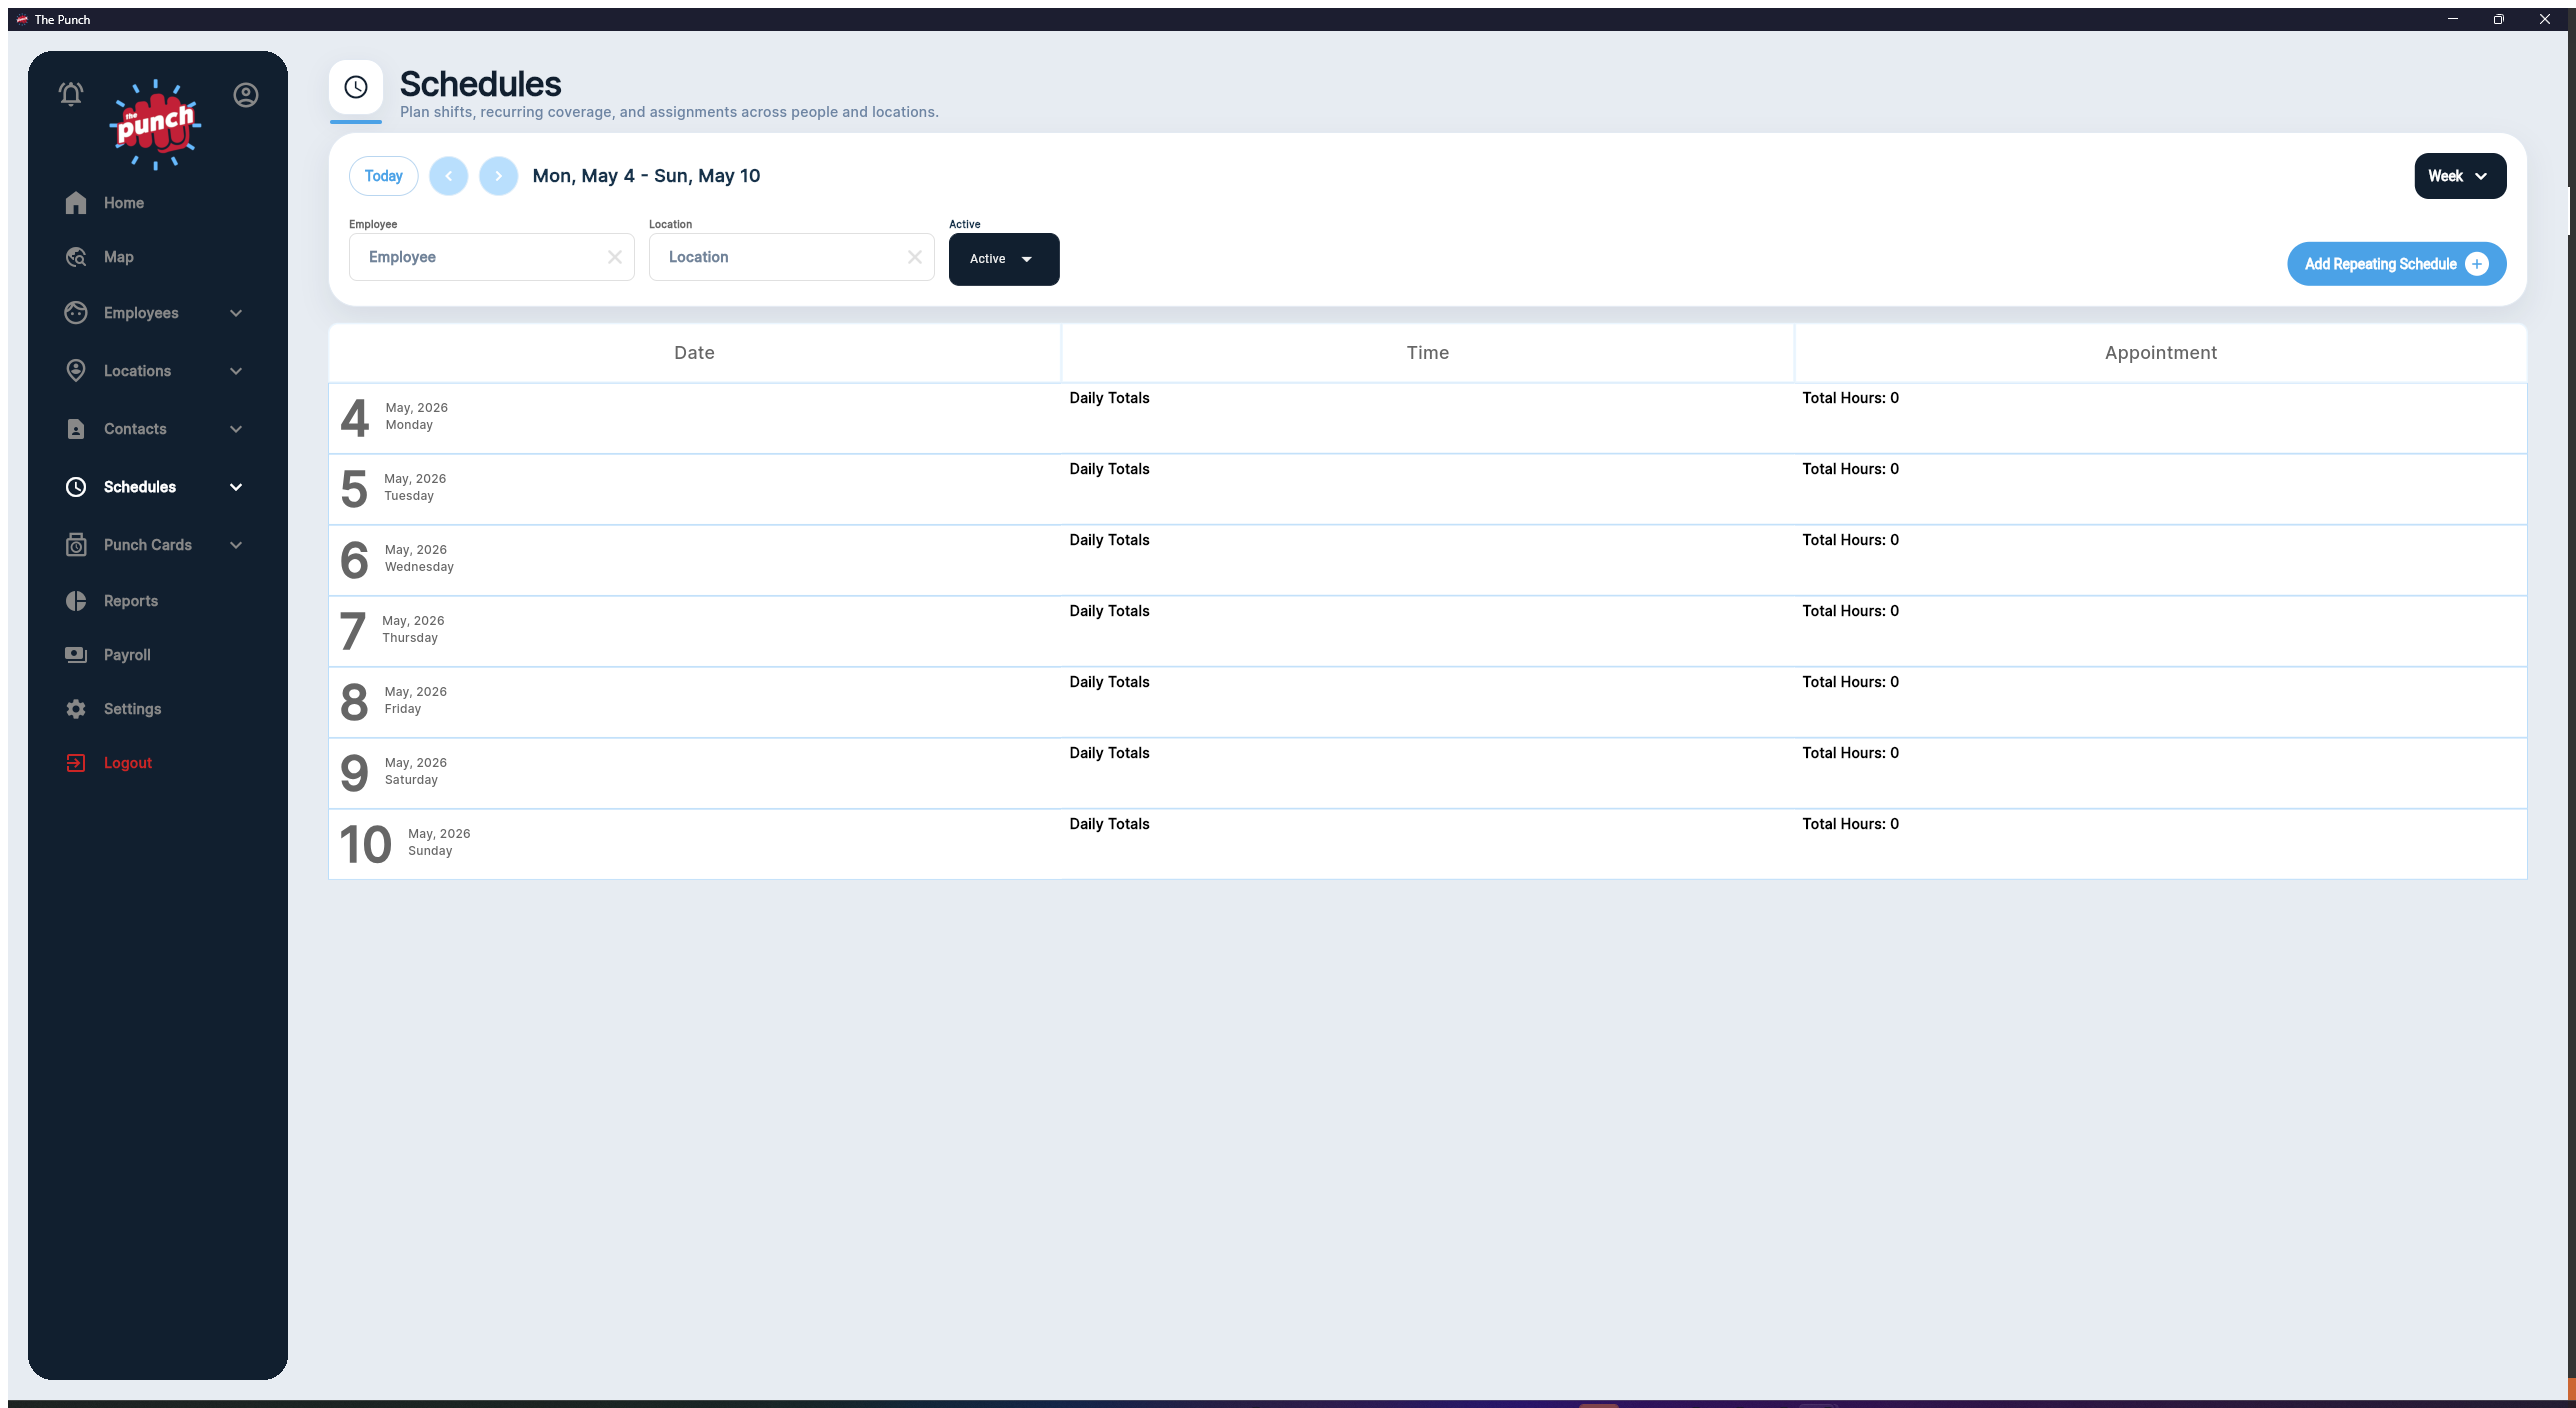Click the Home house icon
The height and width of the screenshot is (1408, 2576).
76,203
